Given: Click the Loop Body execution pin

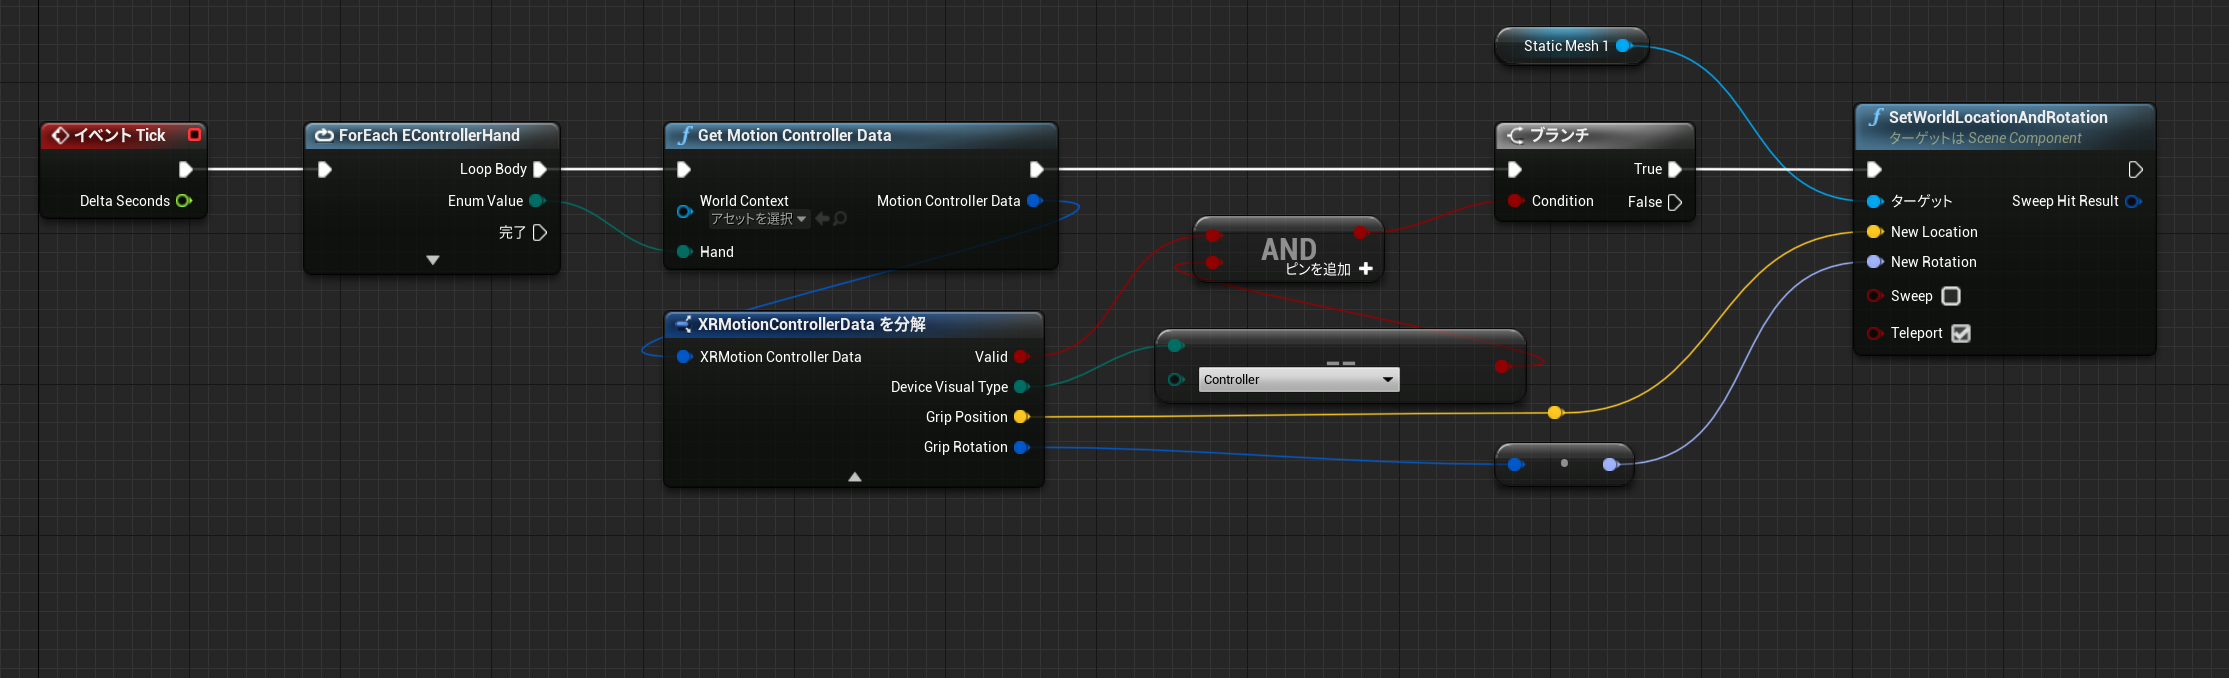Looking at the screenshot, I should (540, 169).
